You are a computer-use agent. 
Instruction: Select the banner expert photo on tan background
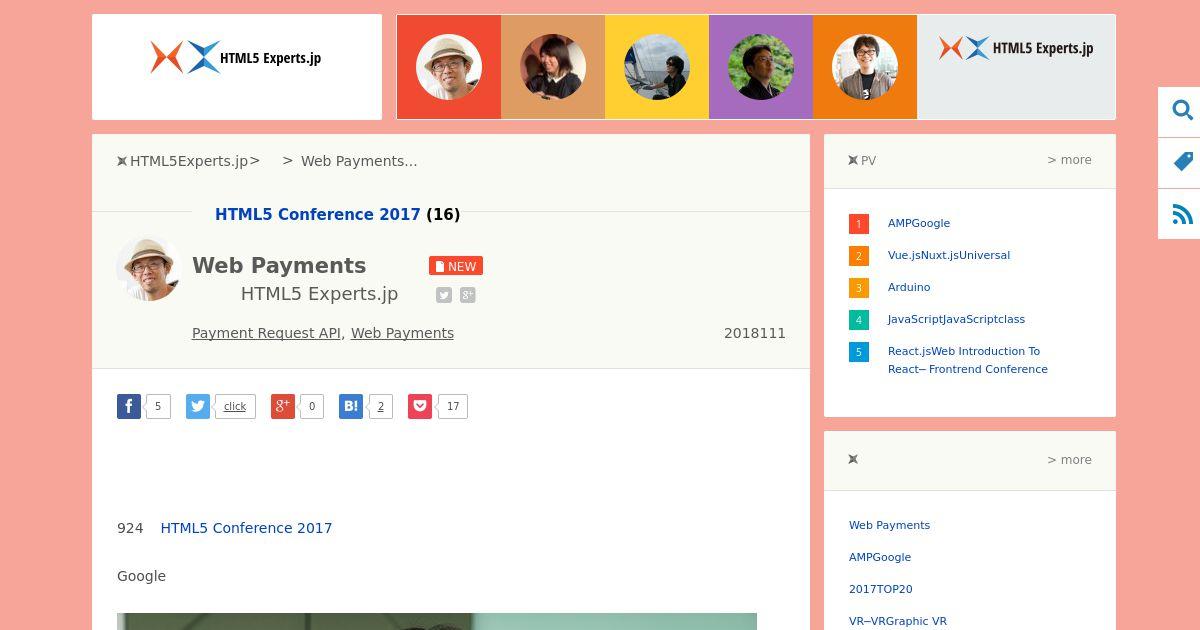point(553,67)
